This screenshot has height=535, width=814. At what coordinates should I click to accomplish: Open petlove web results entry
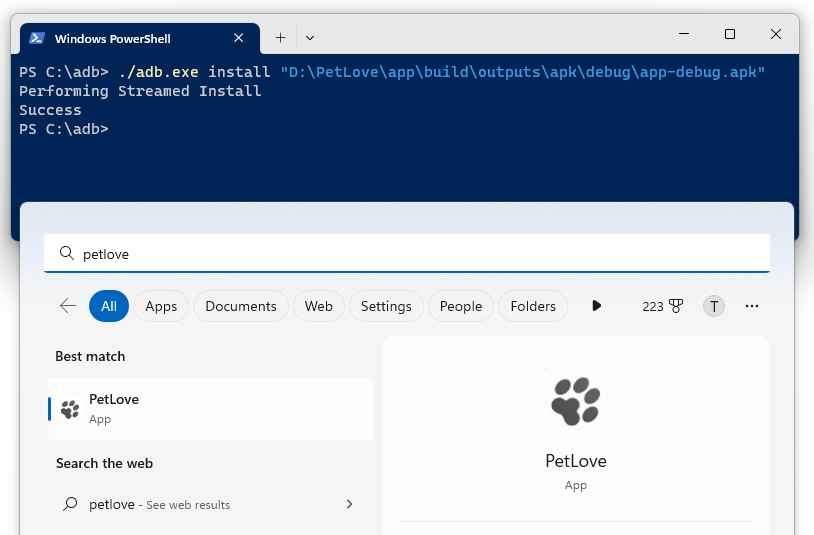(210, 504)
